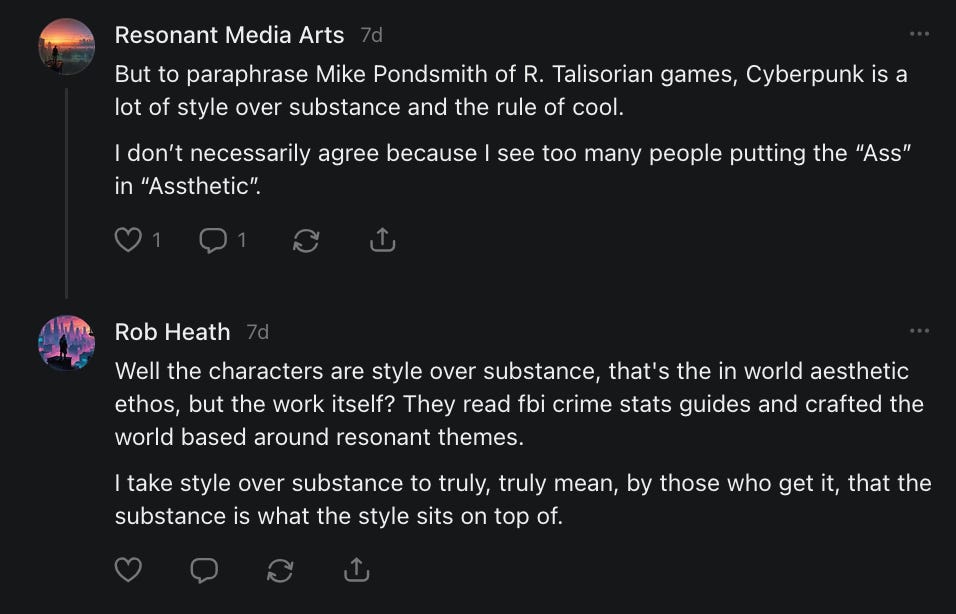Screen dimensions: 956x614
Task: Open the 7d timestamp next to Rob Heath
Action: pyautogui.click(x=257, y=331)
